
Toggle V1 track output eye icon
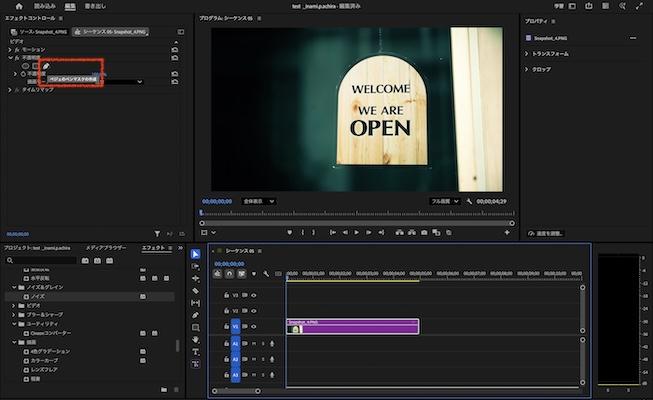point(254,326)
